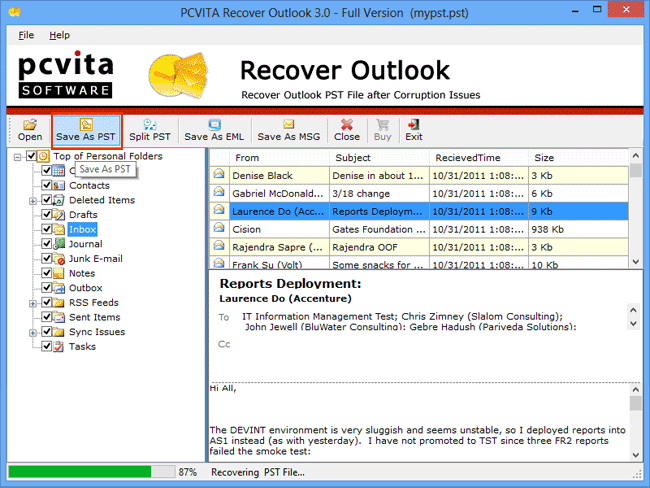Open the File menu
The image size is (650, 488).
(26, 35)
